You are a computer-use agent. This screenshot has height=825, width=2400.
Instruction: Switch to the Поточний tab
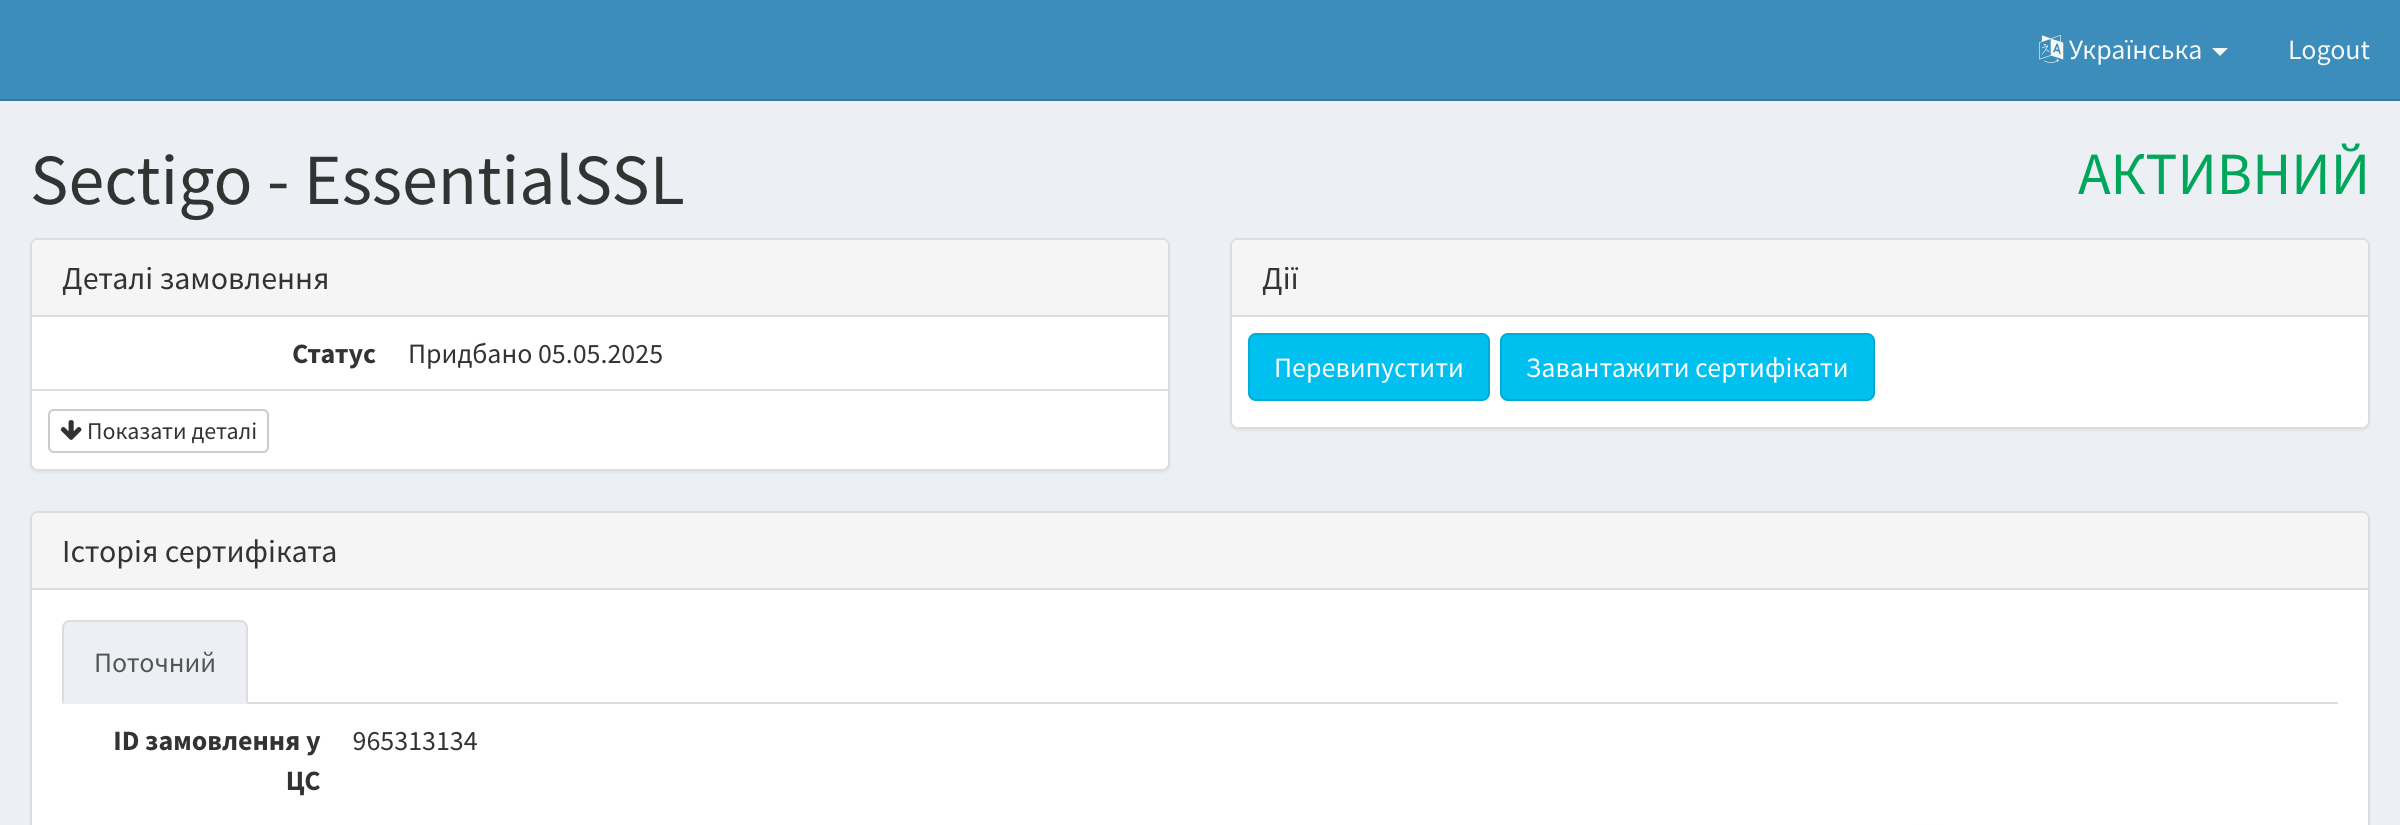click(155, 663)
